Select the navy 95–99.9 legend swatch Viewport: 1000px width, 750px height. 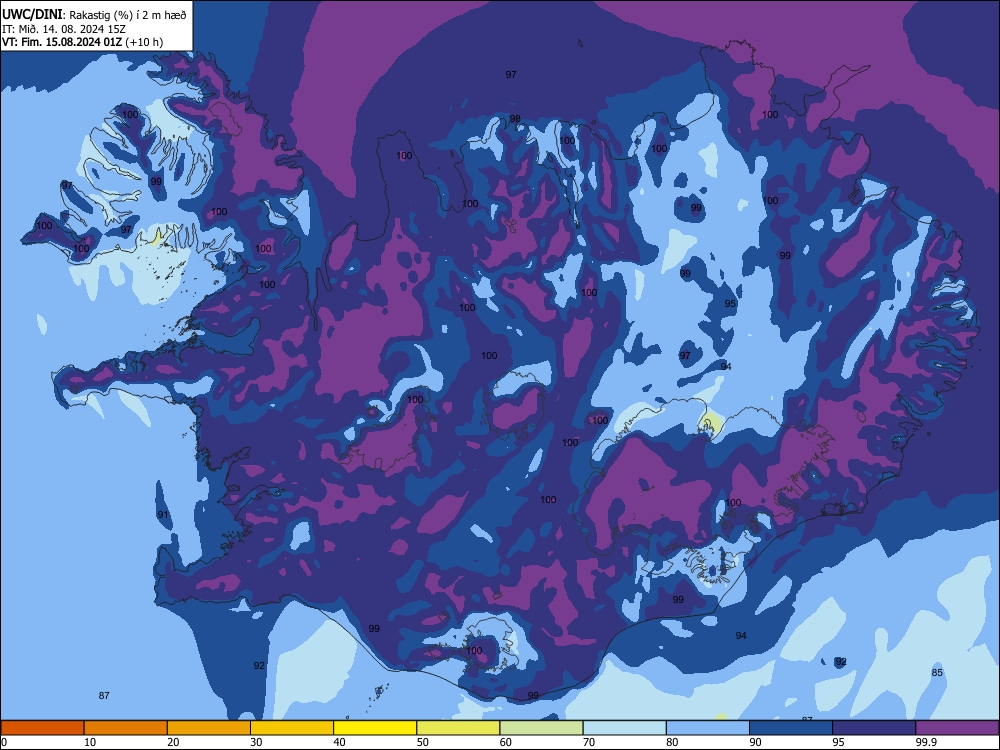click(874, 728)
